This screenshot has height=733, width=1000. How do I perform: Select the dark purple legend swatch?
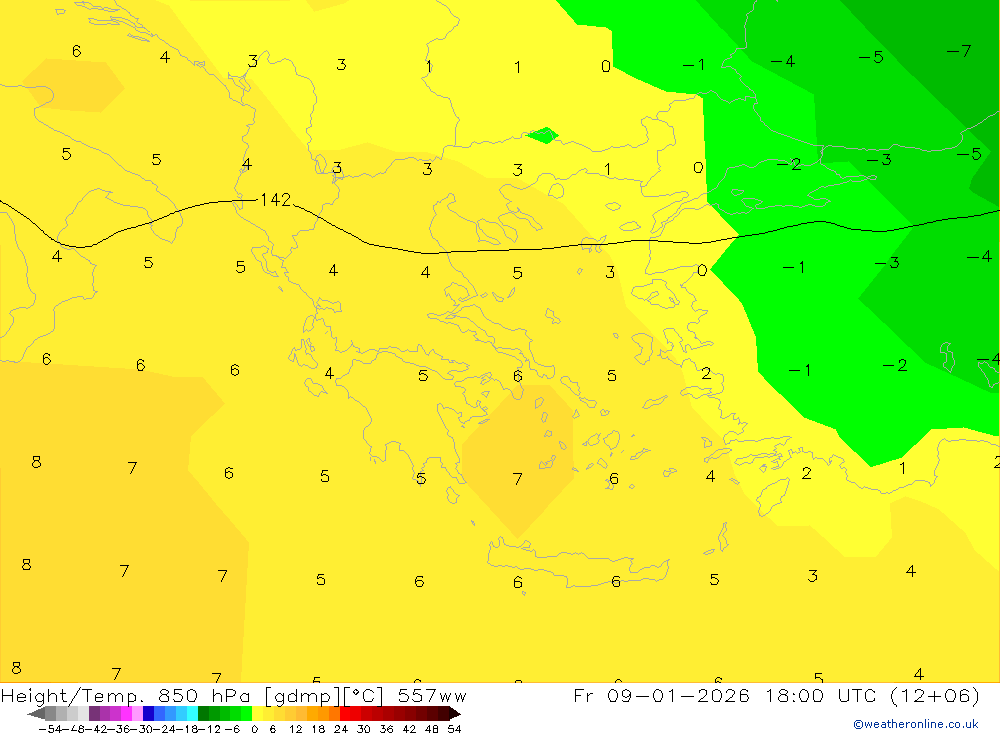click(x=94, y=714)
